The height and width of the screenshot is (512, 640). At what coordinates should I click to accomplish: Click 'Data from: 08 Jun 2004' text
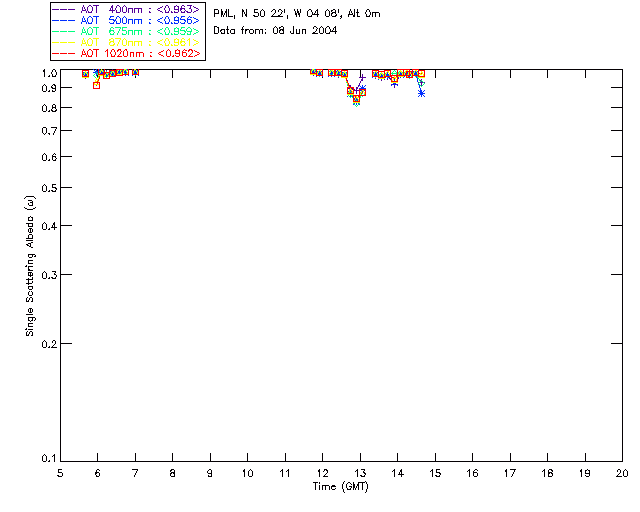275,31
